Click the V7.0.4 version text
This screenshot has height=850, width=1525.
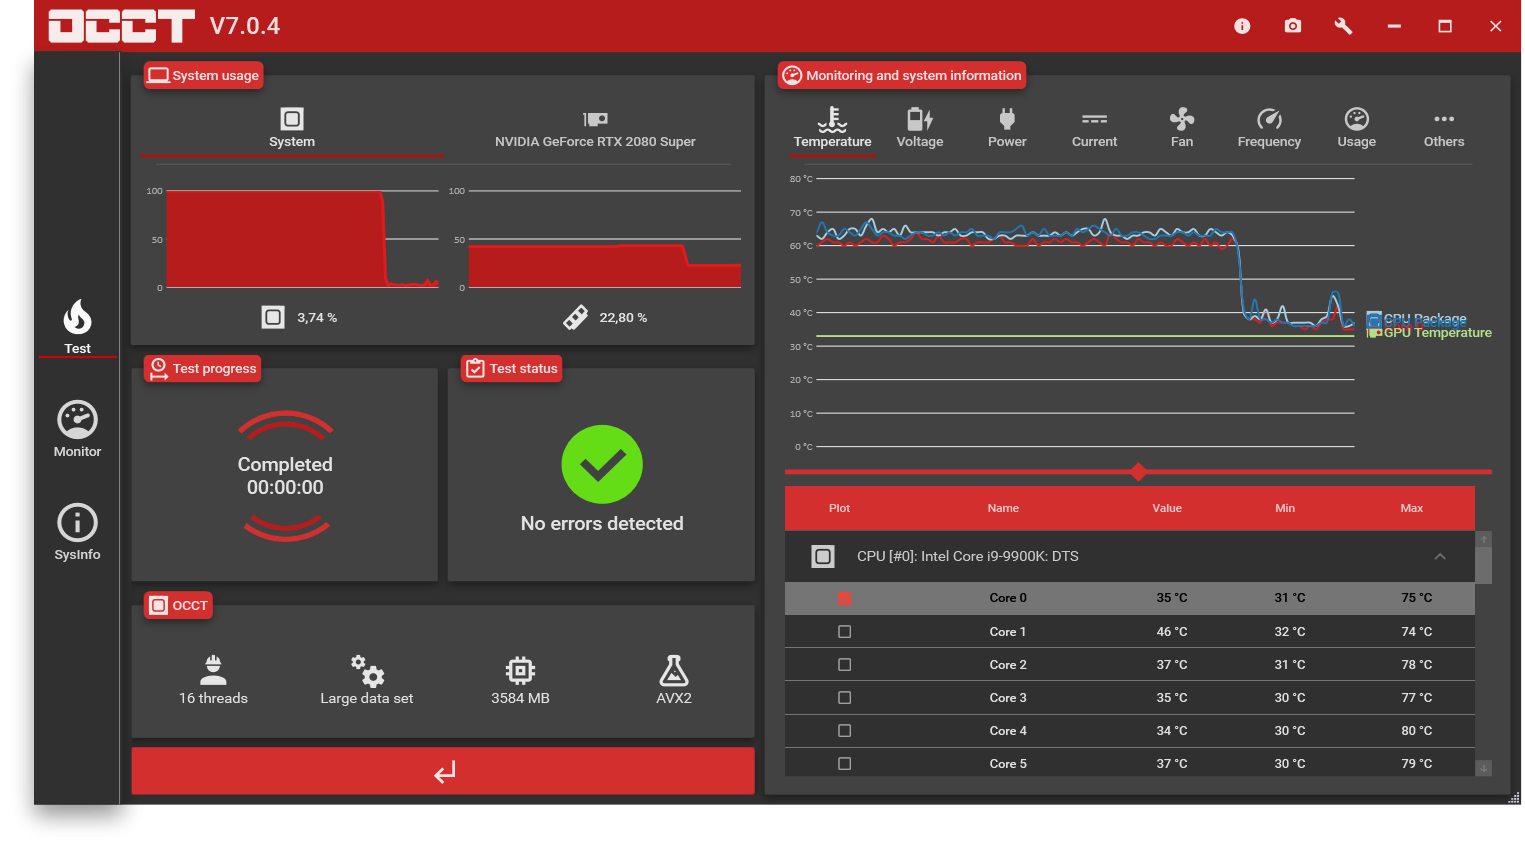[245, 26]
